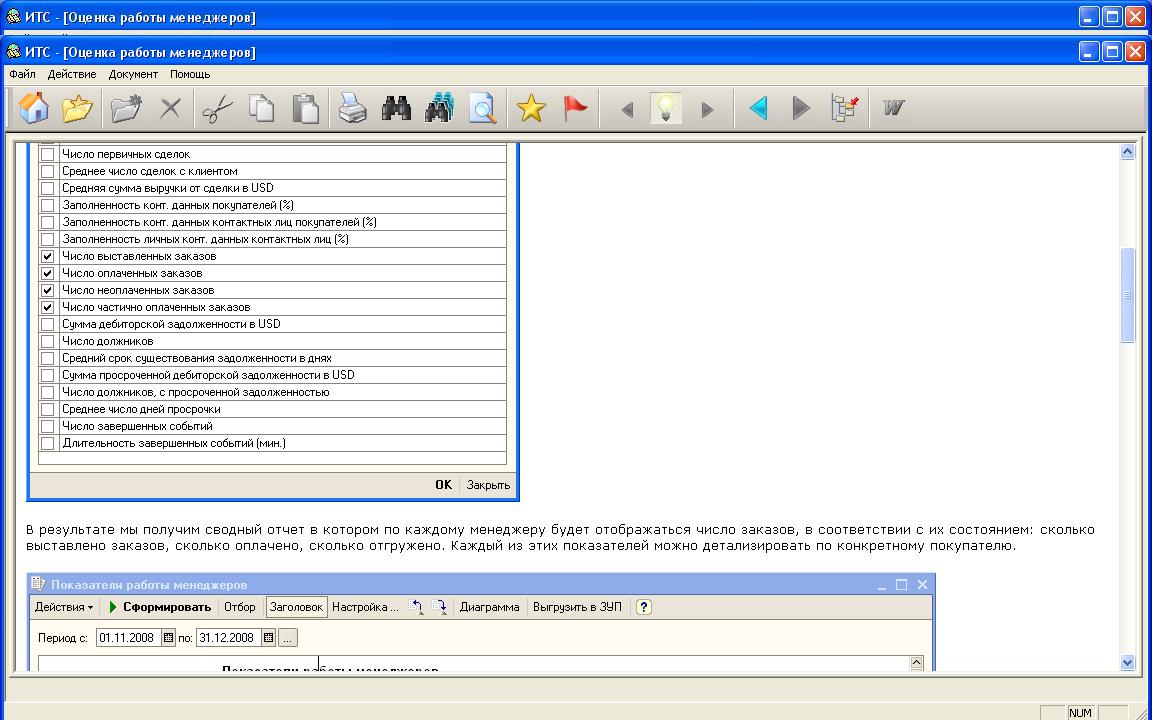Click the printer icon
This screenshot has height=720, width=1152.
(x=352, y=108)
